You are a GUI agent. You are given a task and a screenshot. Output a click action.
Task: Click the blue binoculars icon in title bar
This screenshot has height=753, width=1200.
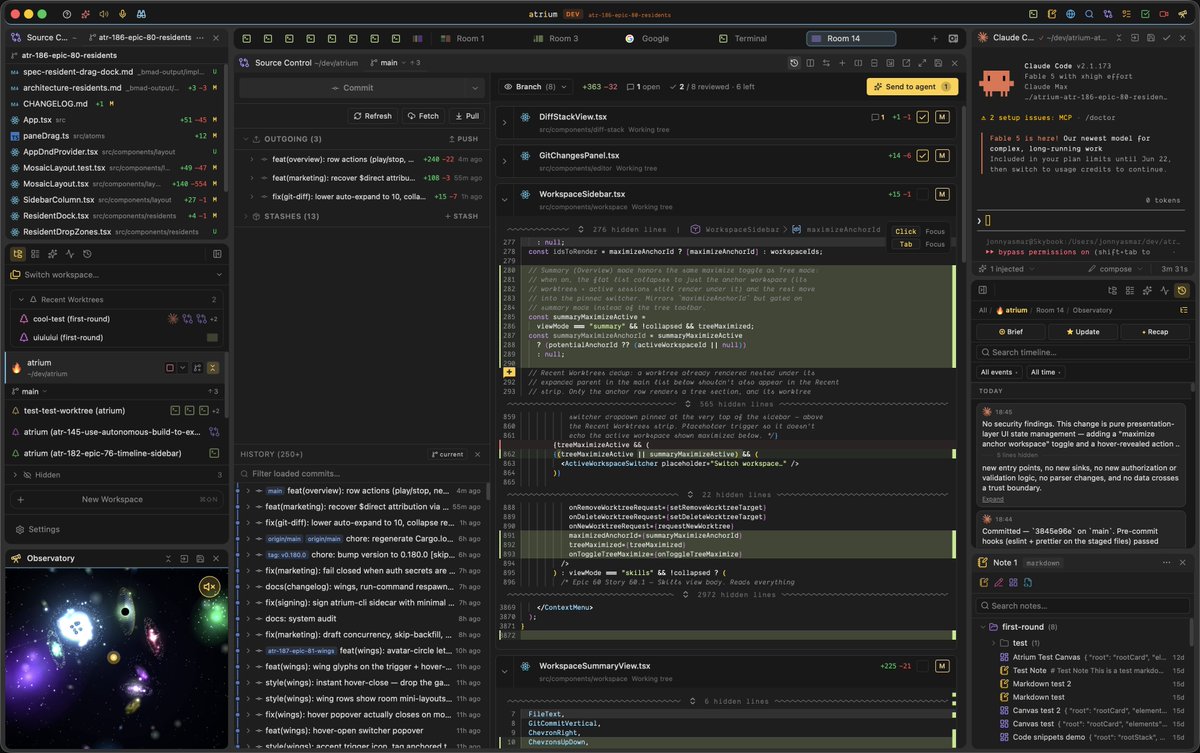click(x=142, y=15)
